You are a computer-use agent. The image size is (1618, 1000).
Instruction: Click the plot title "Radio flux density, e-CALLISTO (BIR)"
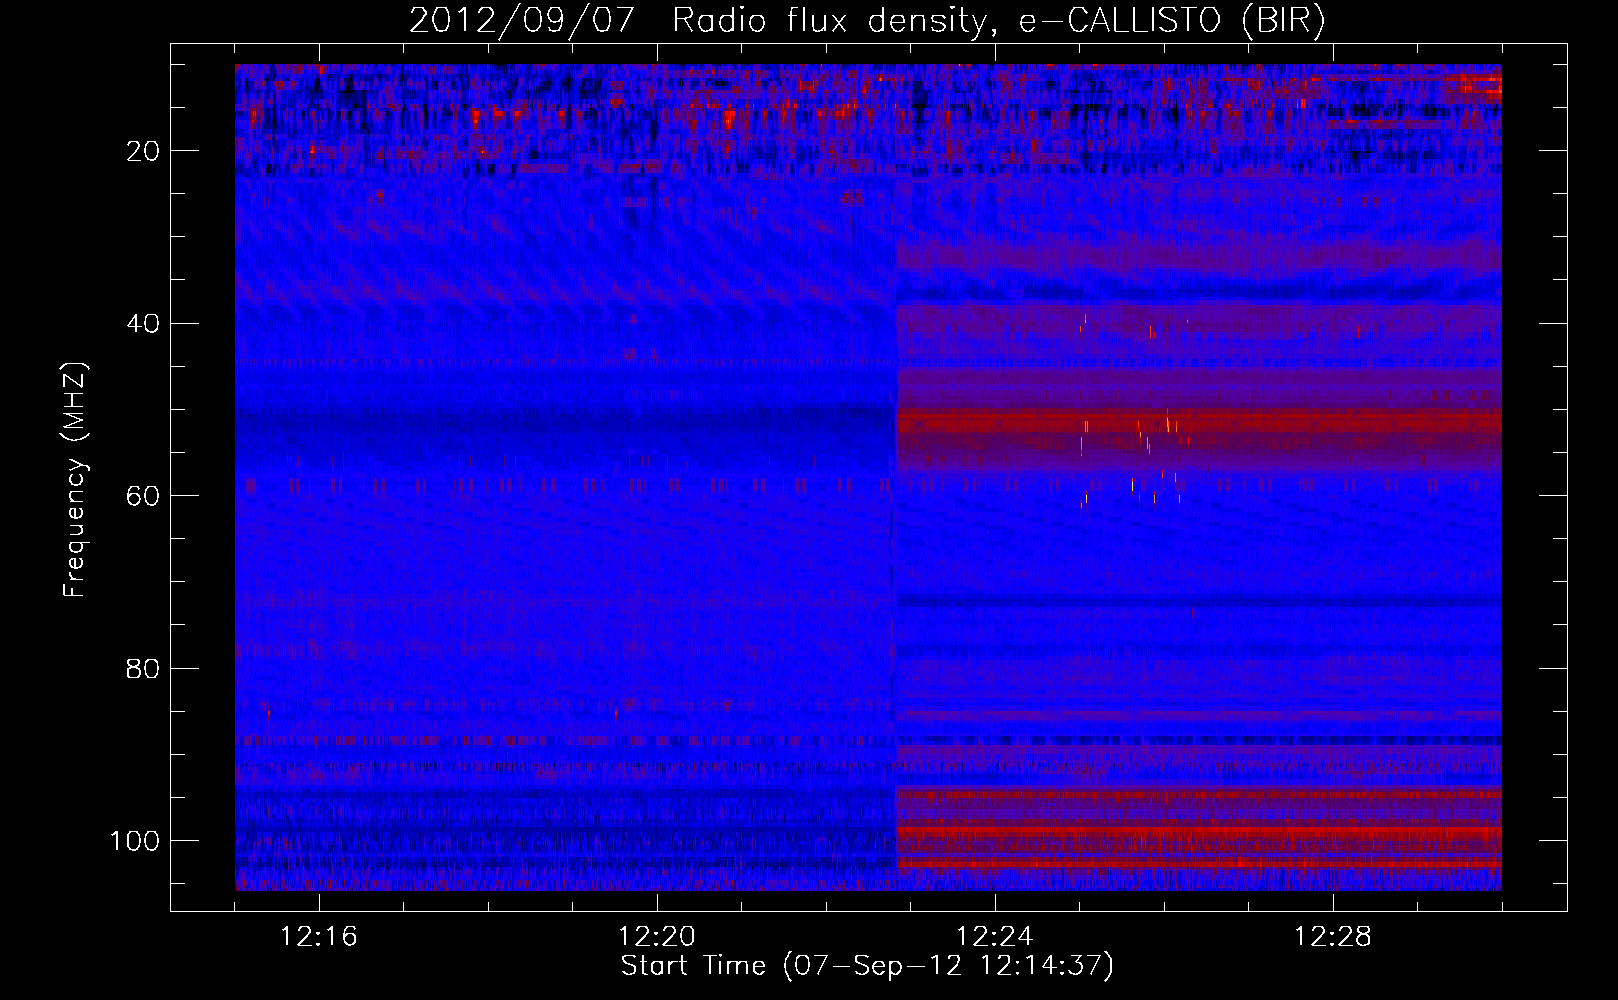(x=999, y=20)
